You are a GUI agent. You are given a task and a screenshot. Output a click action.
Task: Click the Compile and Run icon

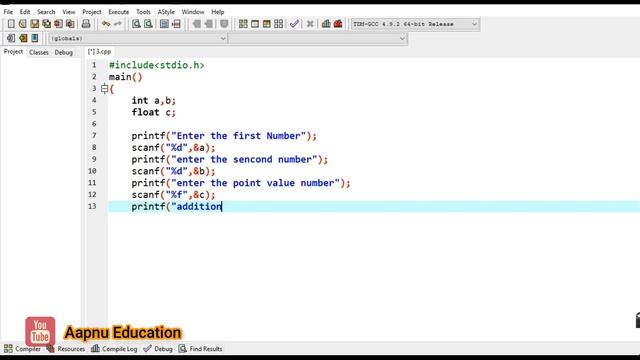(267, 24)
